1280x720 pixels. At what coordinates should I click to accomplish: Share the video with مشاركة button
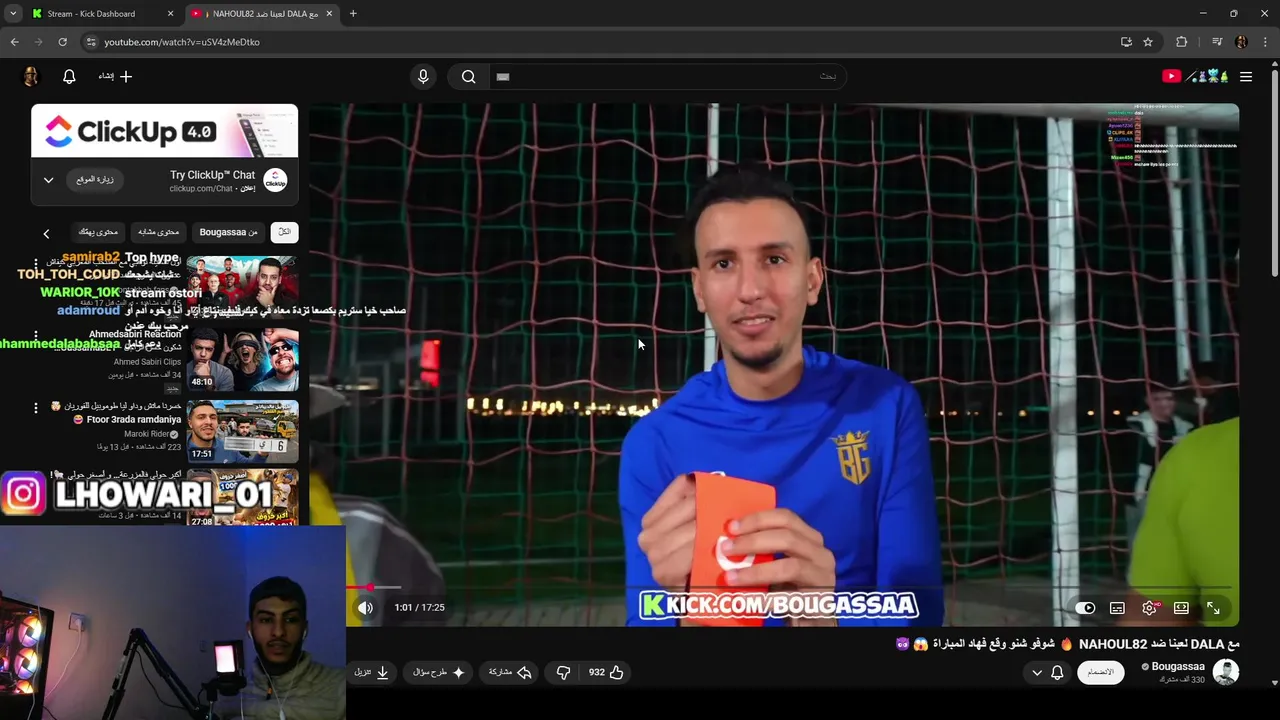(510, 672)
